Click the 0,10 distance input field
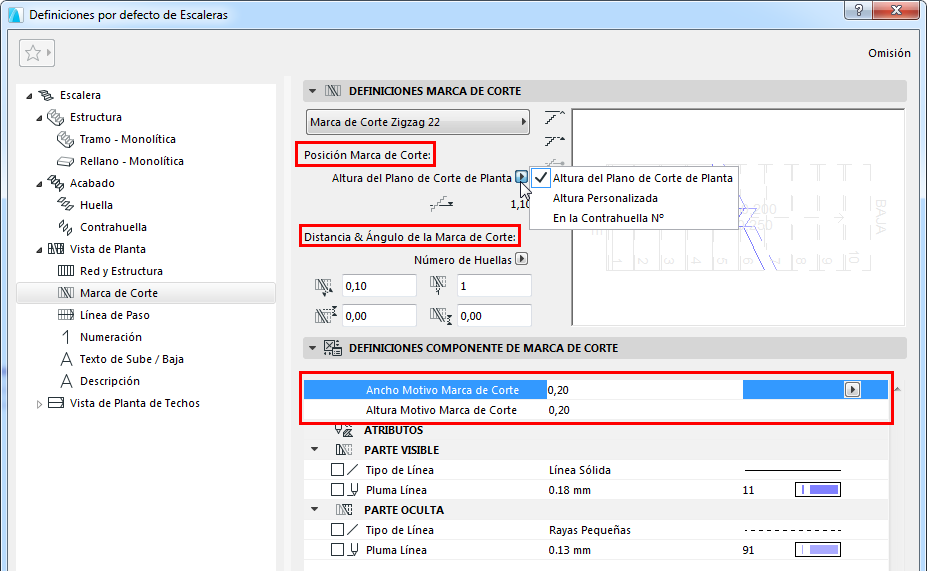This screenshot has height=571, width=928. pyautogui.click(x=379, y=286)
